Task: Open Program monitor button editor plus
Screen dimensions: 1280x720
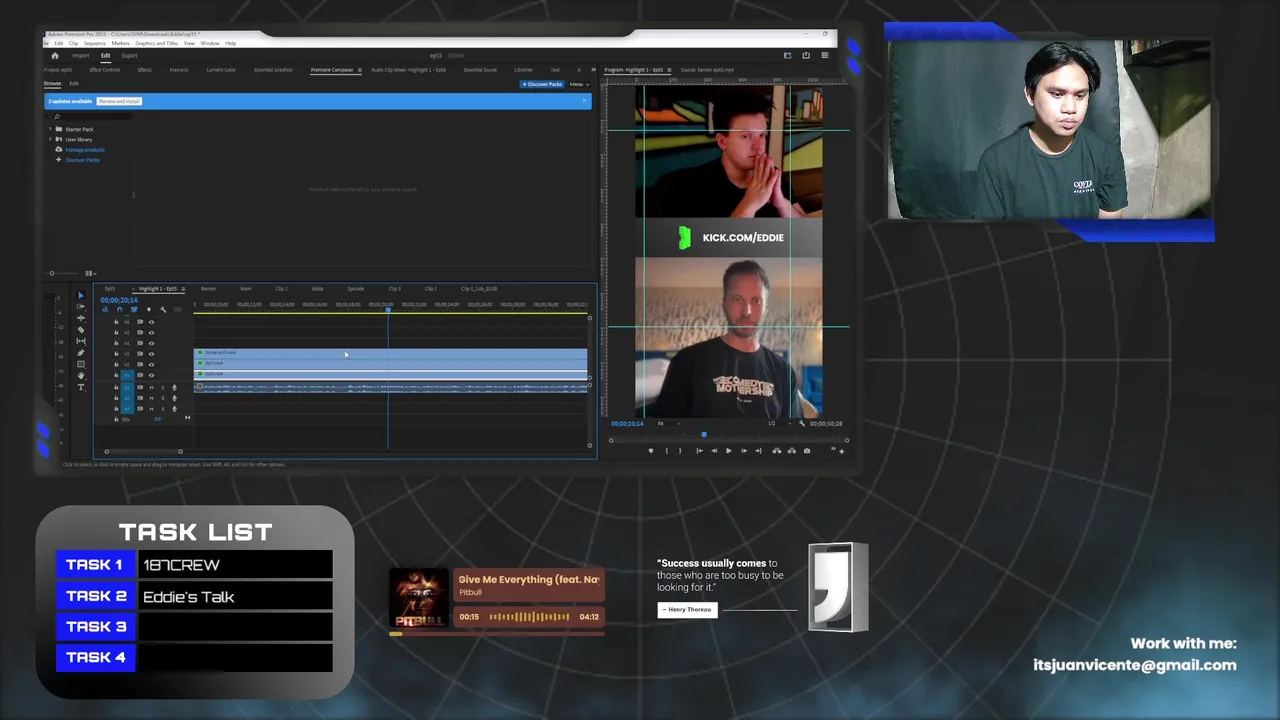Action: (x=841, y=452)
